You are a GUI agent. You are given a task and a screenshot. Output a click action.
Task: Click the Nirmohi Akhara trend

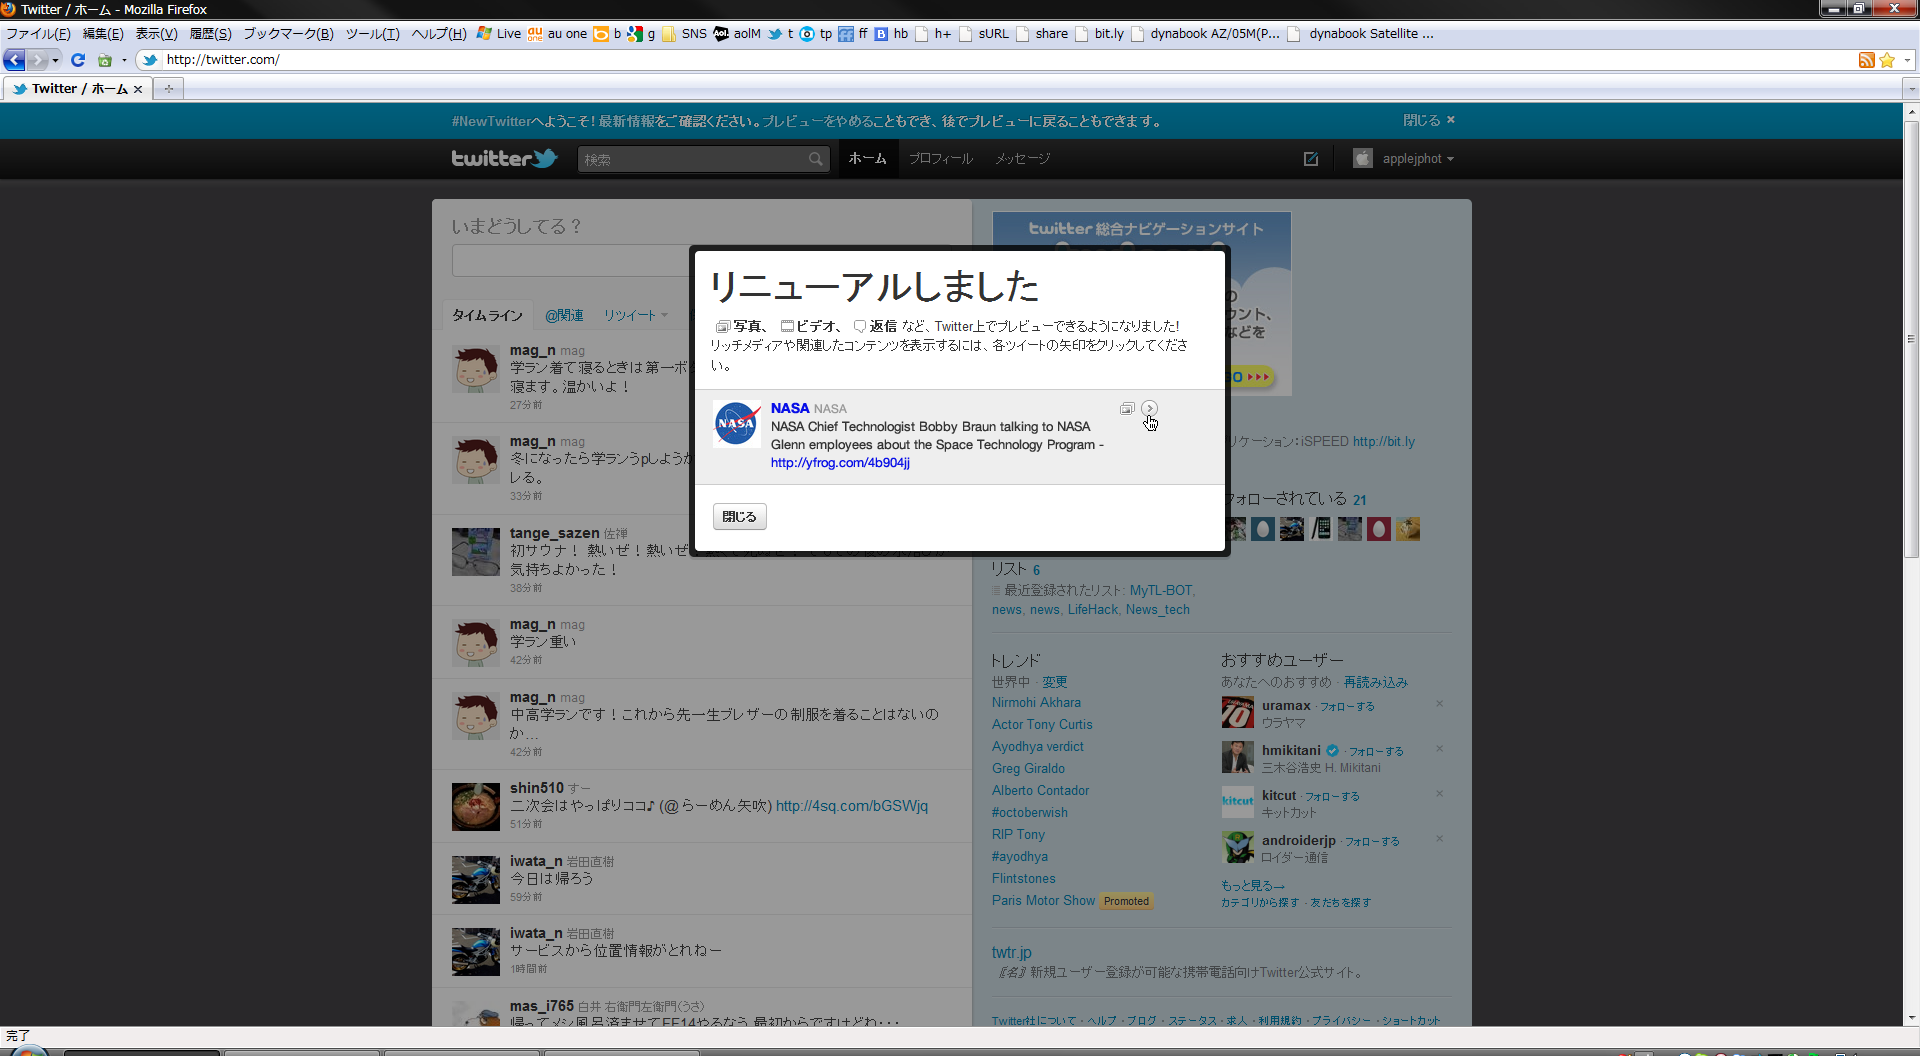point(1036,703)
